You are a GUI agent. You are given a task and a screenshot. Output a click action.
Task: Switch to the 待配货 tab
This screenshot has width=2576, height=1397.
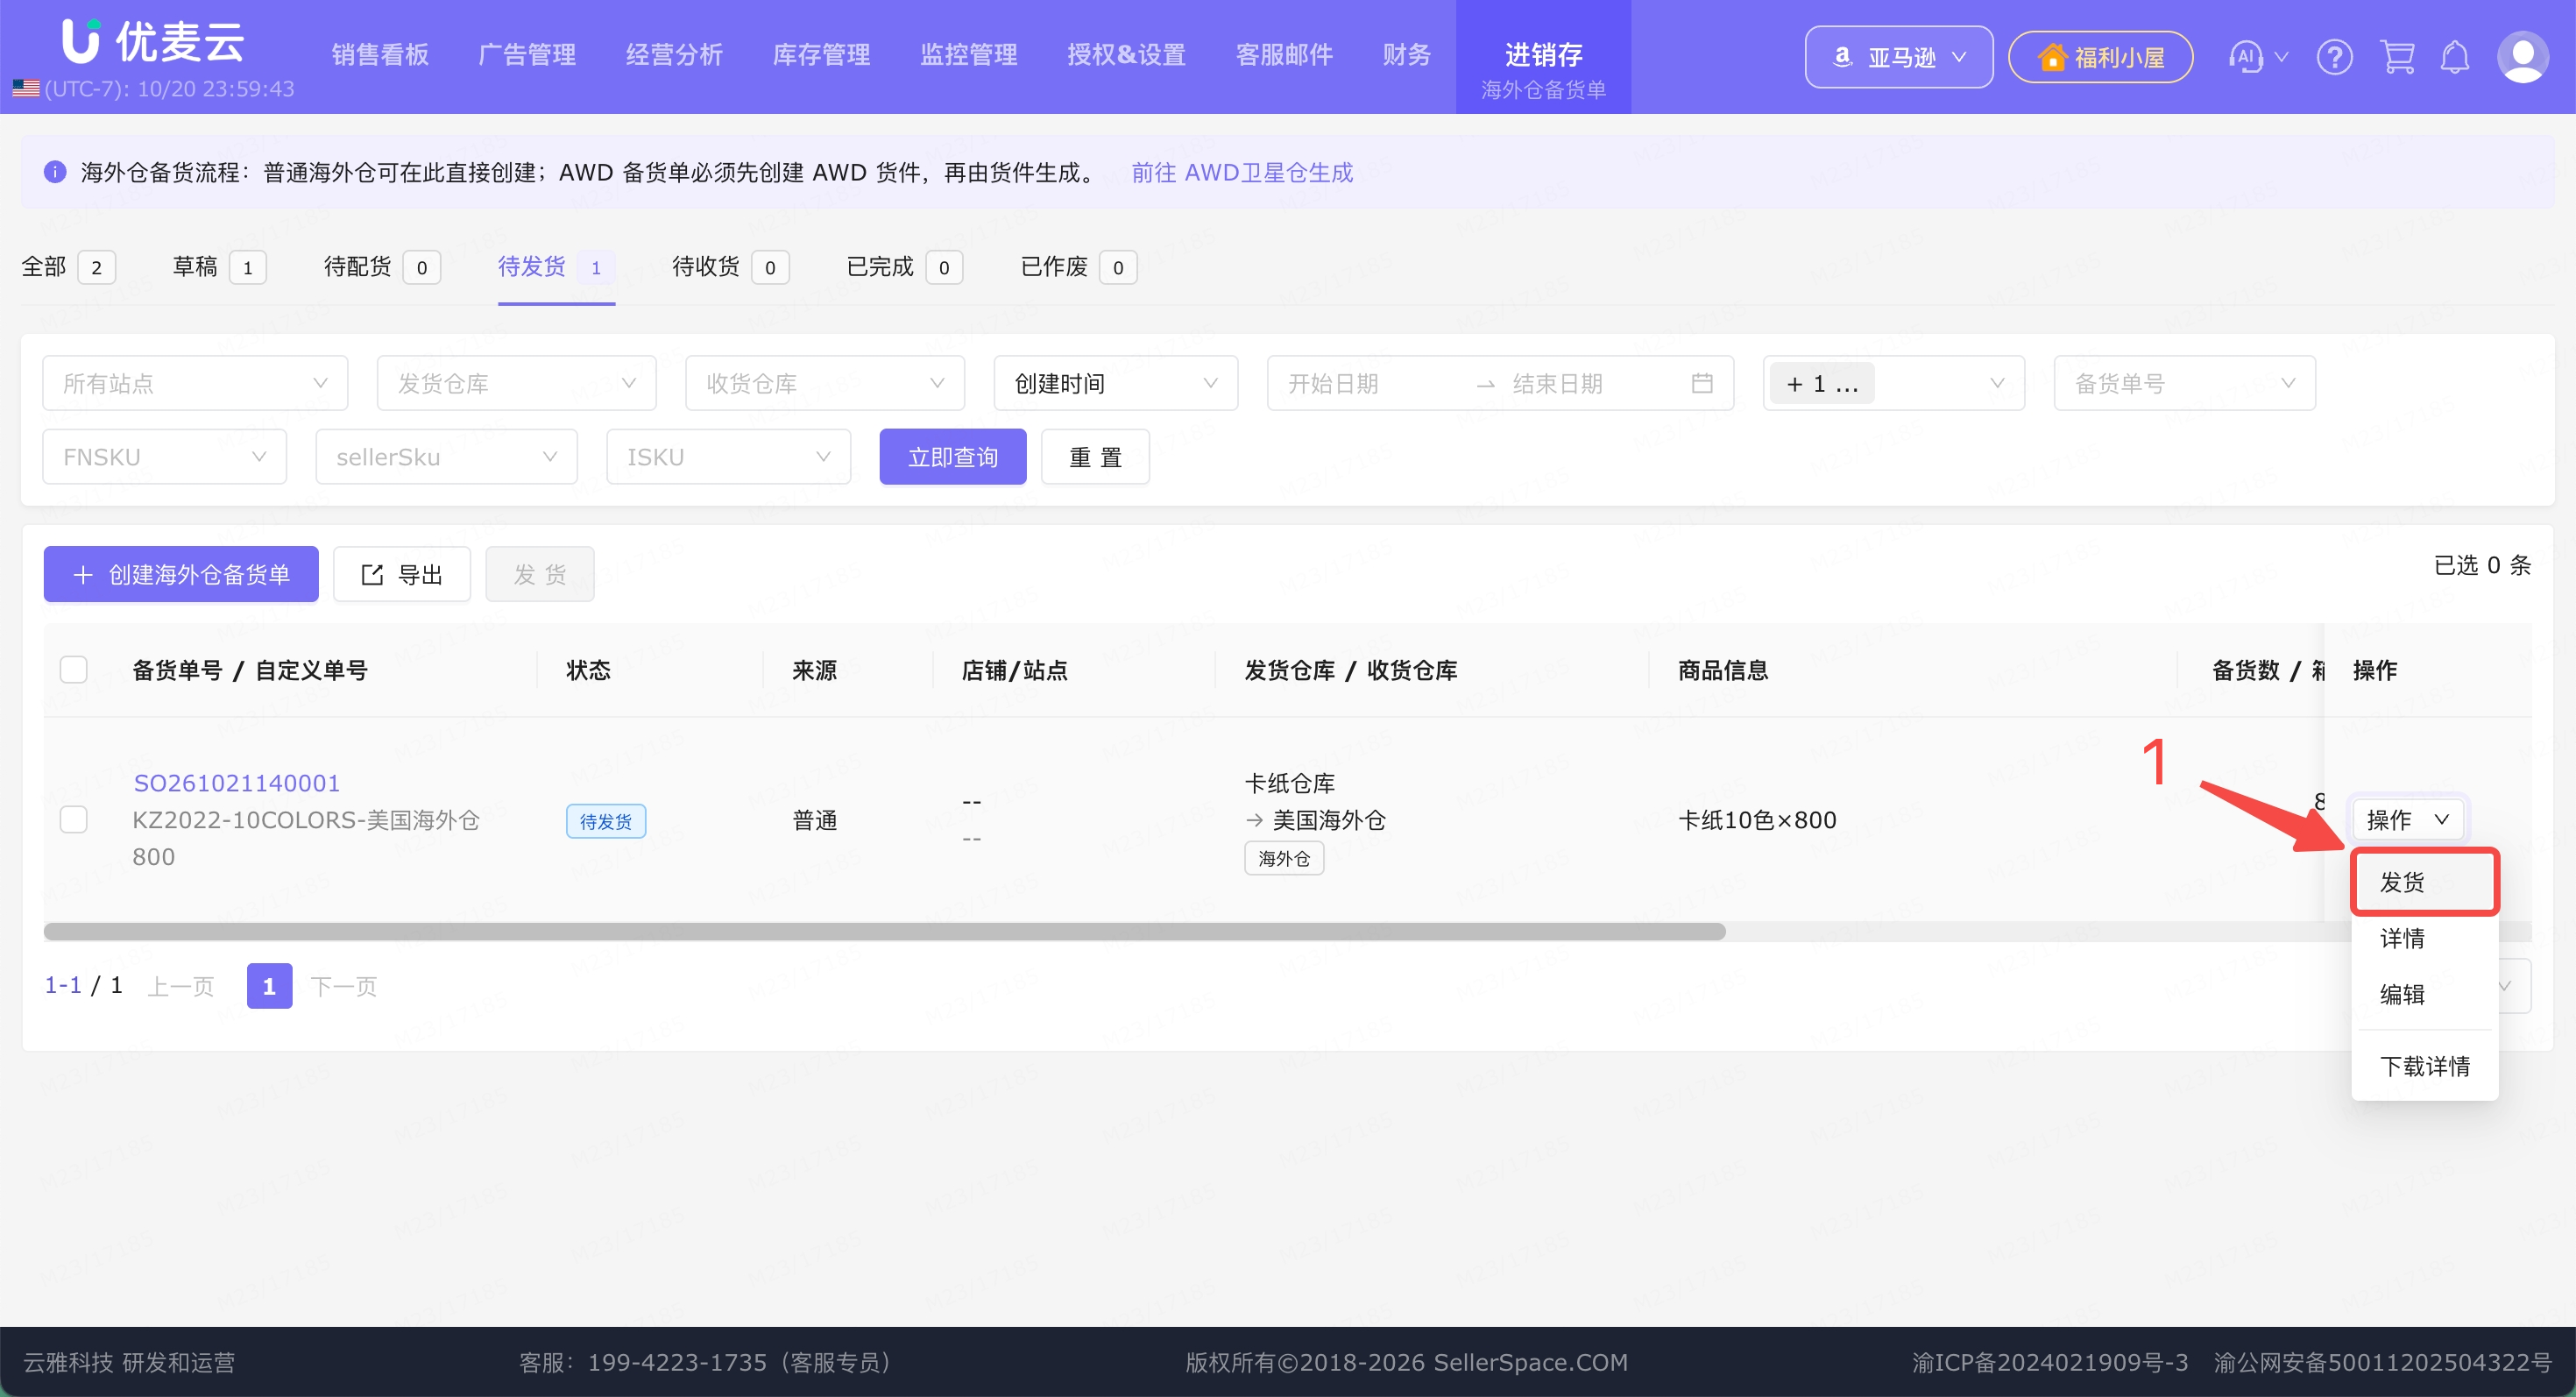point(382,267)
